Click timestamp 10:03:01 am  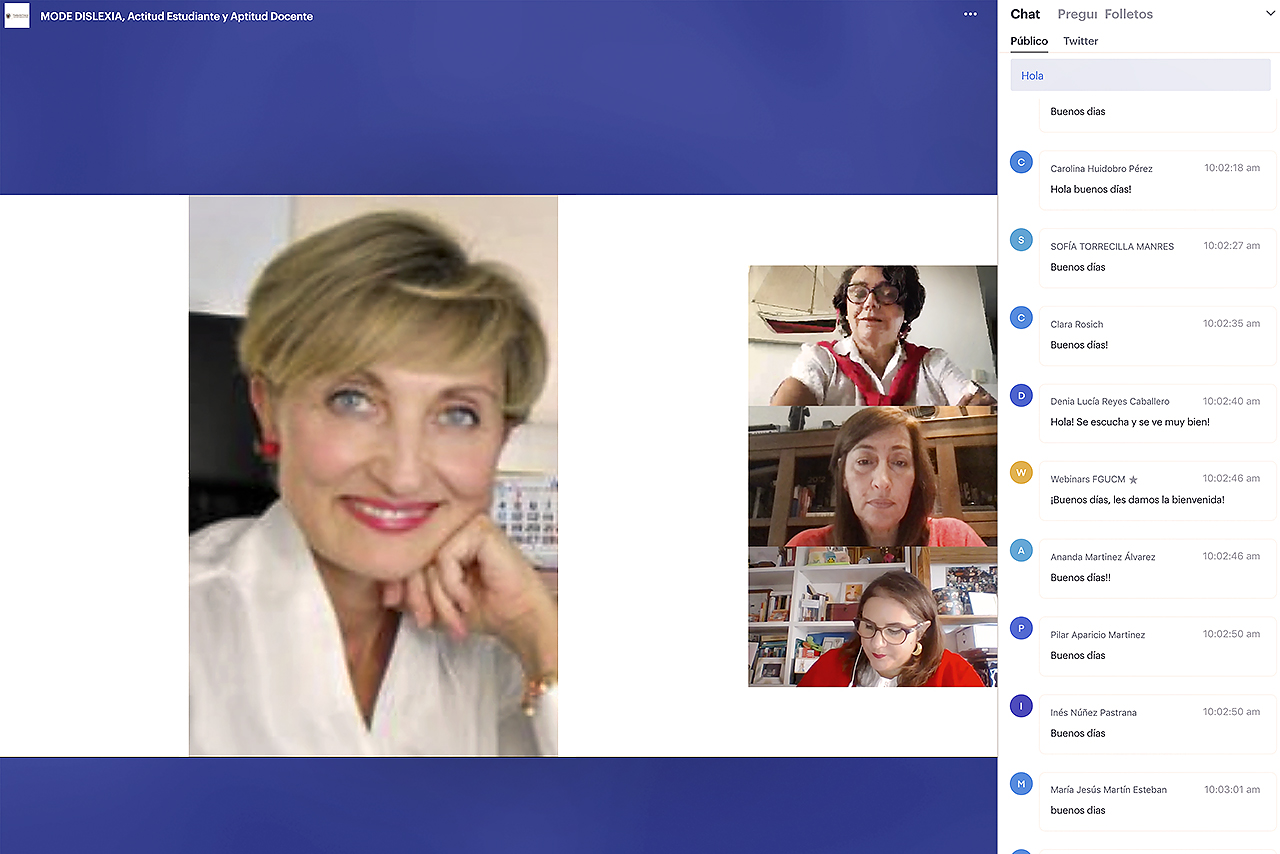pos(1232,788)
